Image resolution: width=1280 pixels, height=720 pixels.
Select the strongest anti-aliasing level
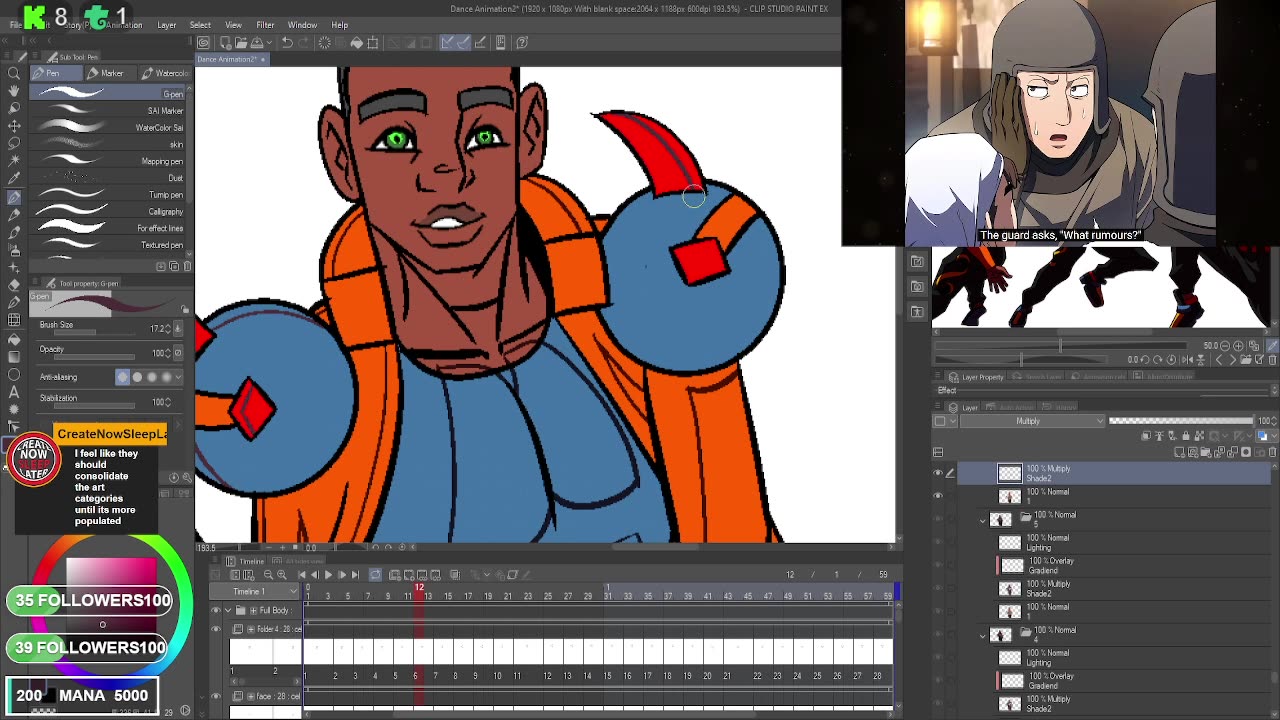[x=166, y=377]
